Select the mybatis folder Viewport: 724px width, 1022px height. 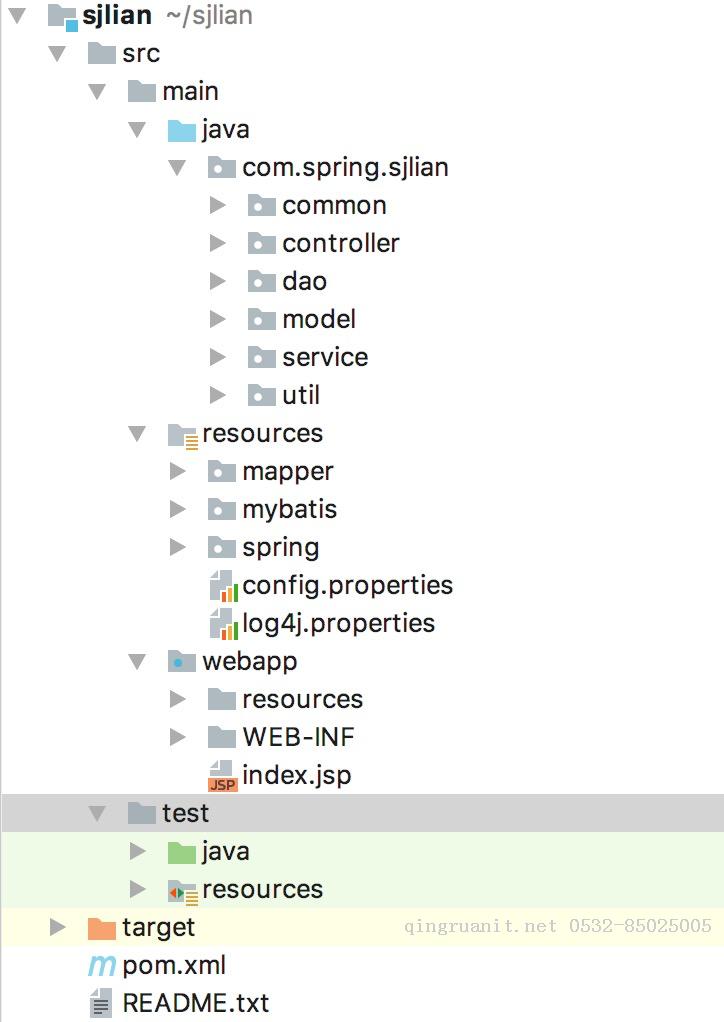289,509
